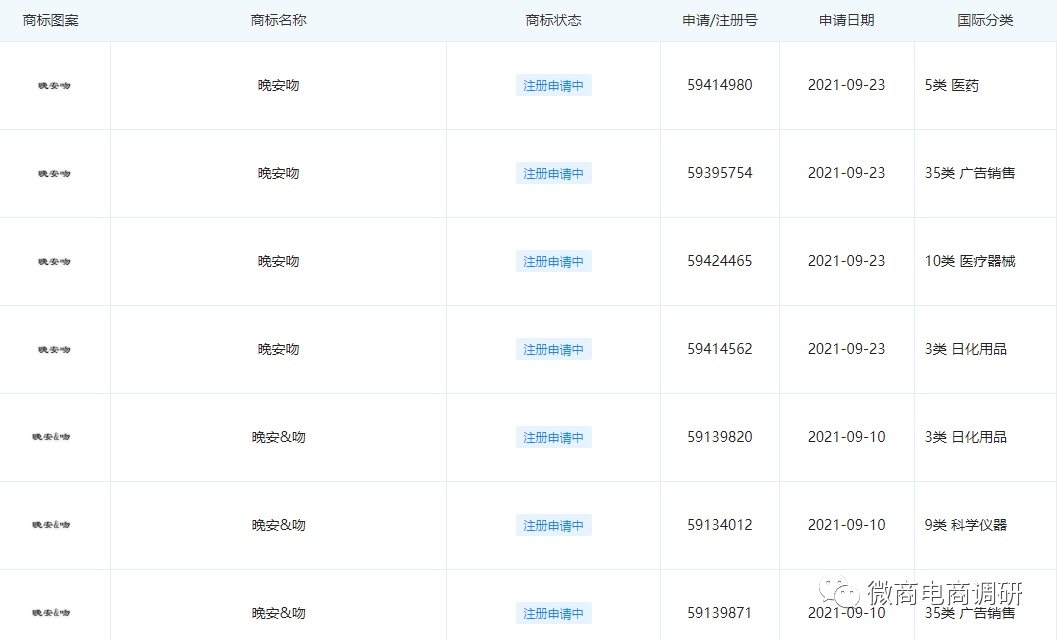The width and height of the screenshot is (1057, 640).
Task: Click date 2021-09-23 in 59414980 row
Action: coord(847,85)
